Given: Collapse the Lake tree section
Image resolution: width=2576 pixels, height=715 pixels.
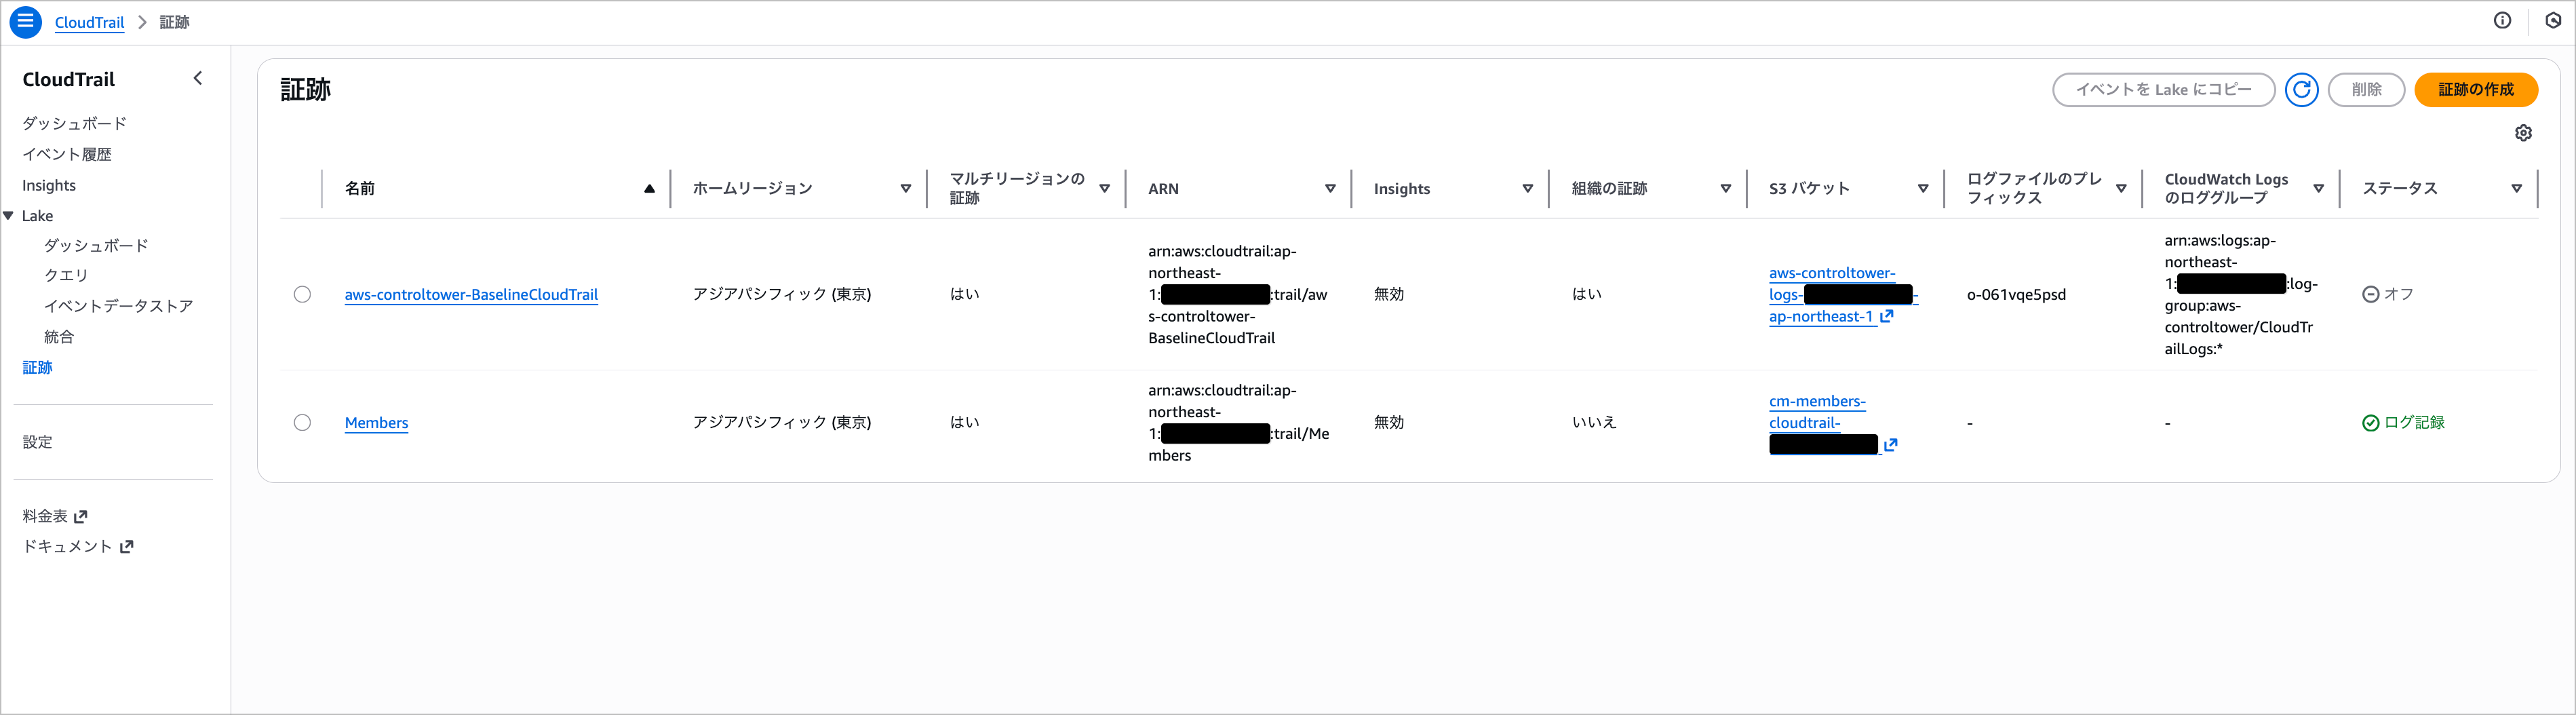Looking at the screenshot, I should coord(9,216).
